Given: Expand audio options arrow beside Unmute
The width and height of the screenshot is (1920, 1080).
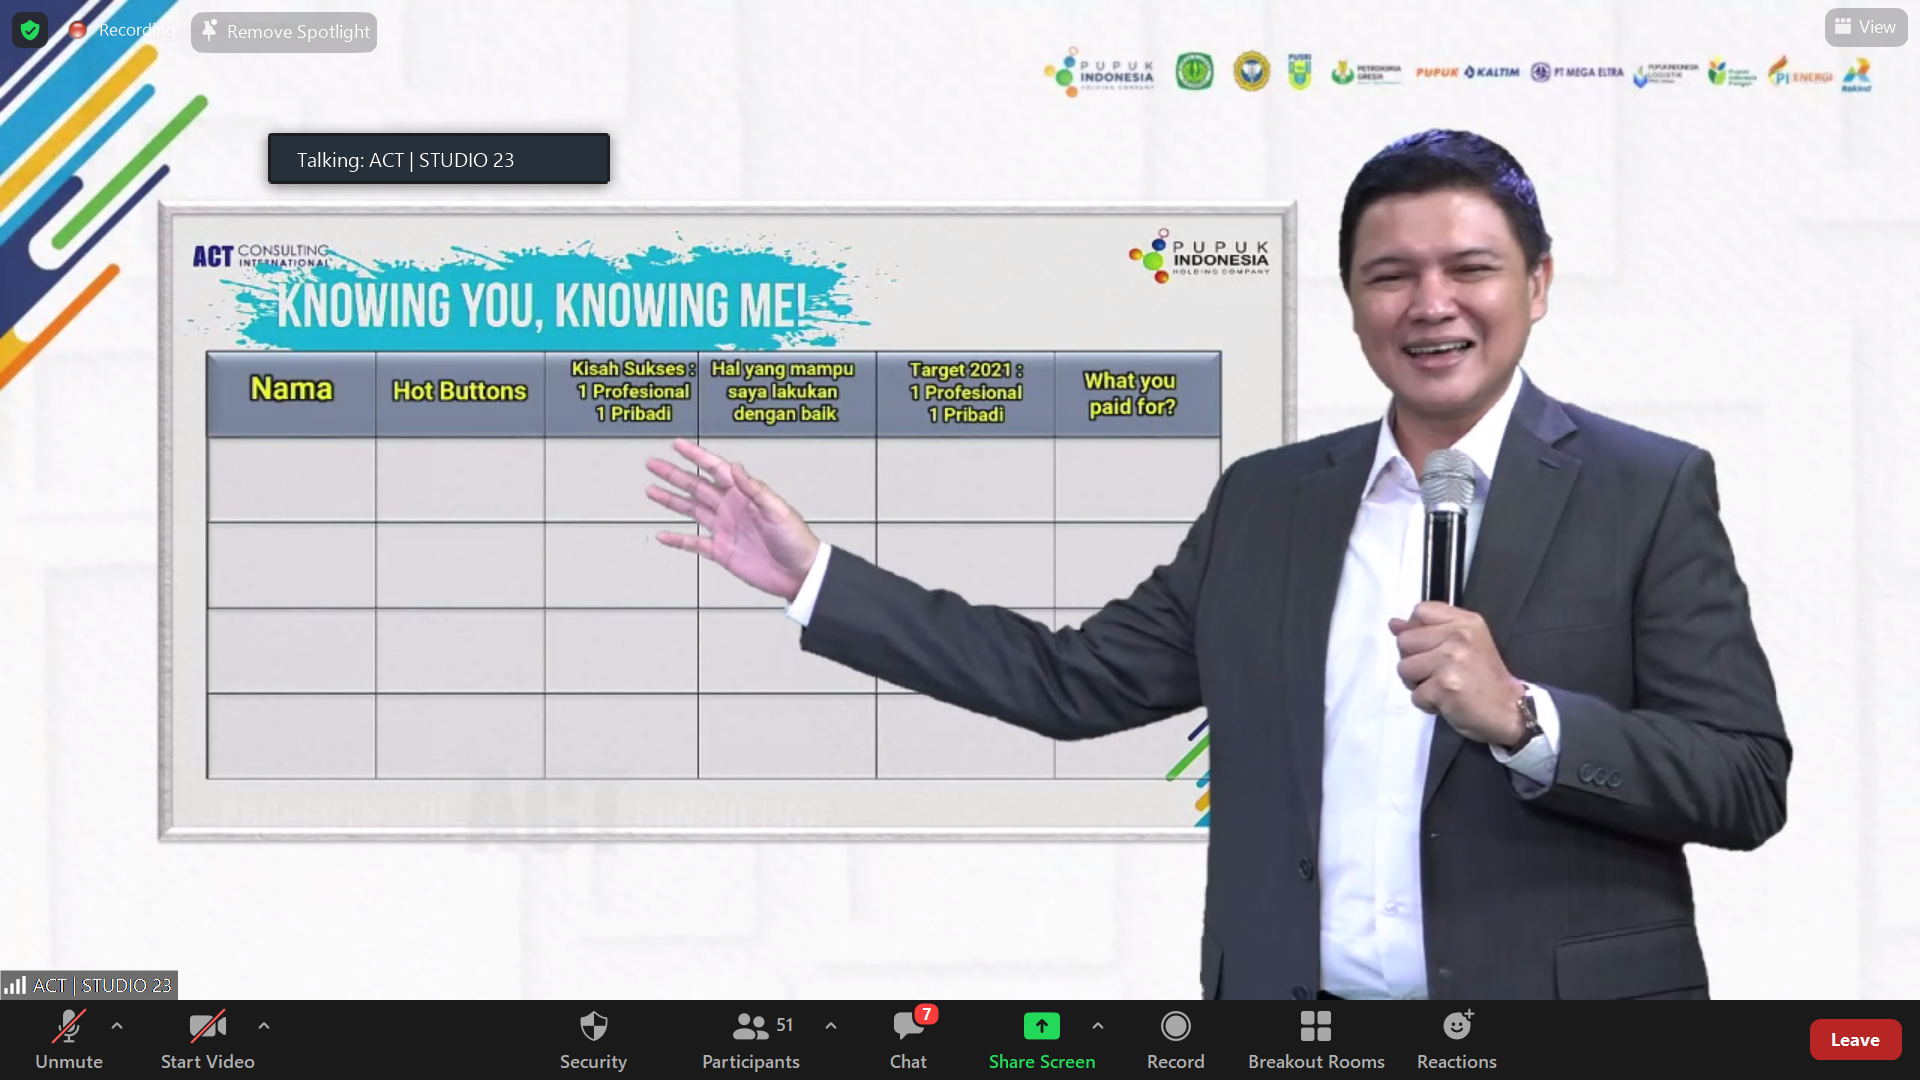Looking at the screenshot, I should click(117, 1026).
